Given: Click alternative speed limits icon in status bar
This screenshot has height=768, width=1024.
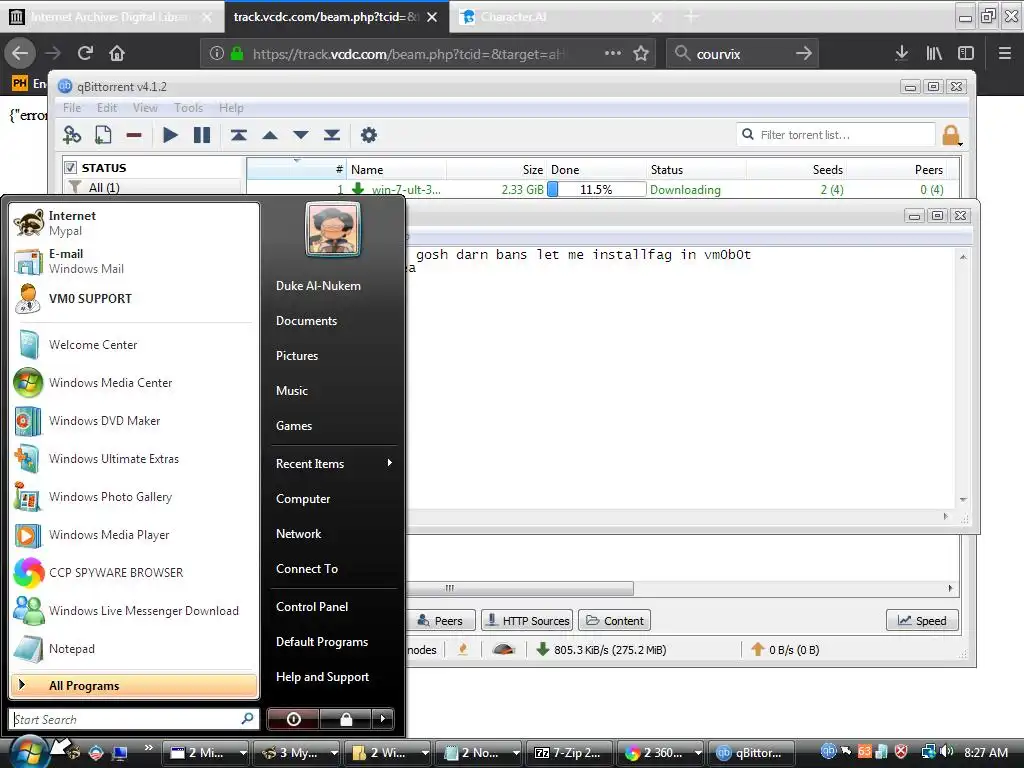Looking at the screenshot, I should (504, 650).
